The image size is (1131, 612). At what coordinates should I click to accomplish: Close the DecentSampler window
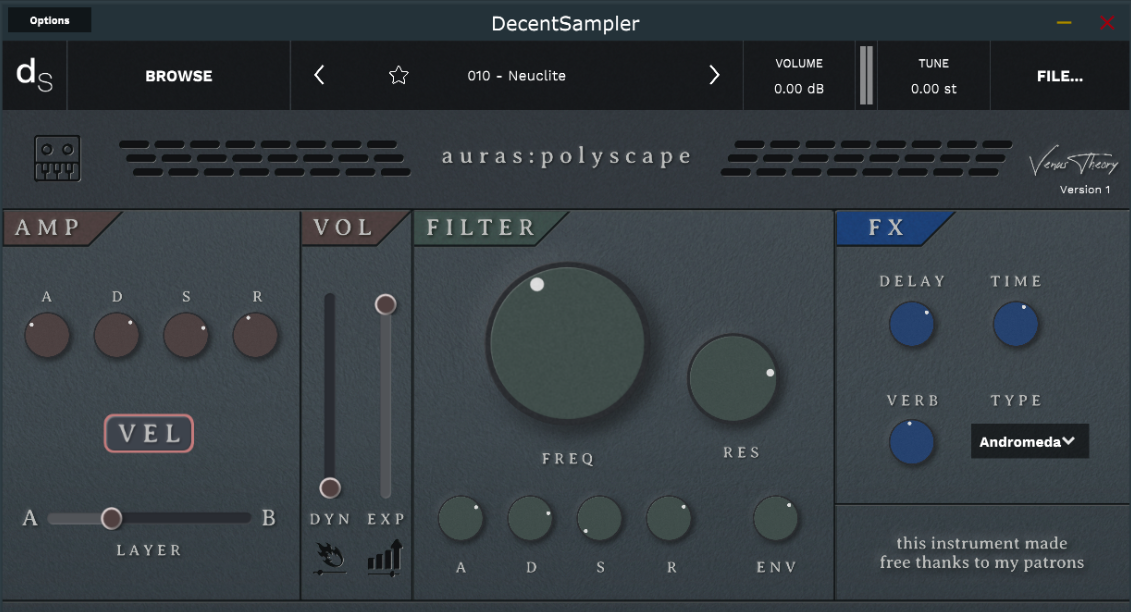1107,22
